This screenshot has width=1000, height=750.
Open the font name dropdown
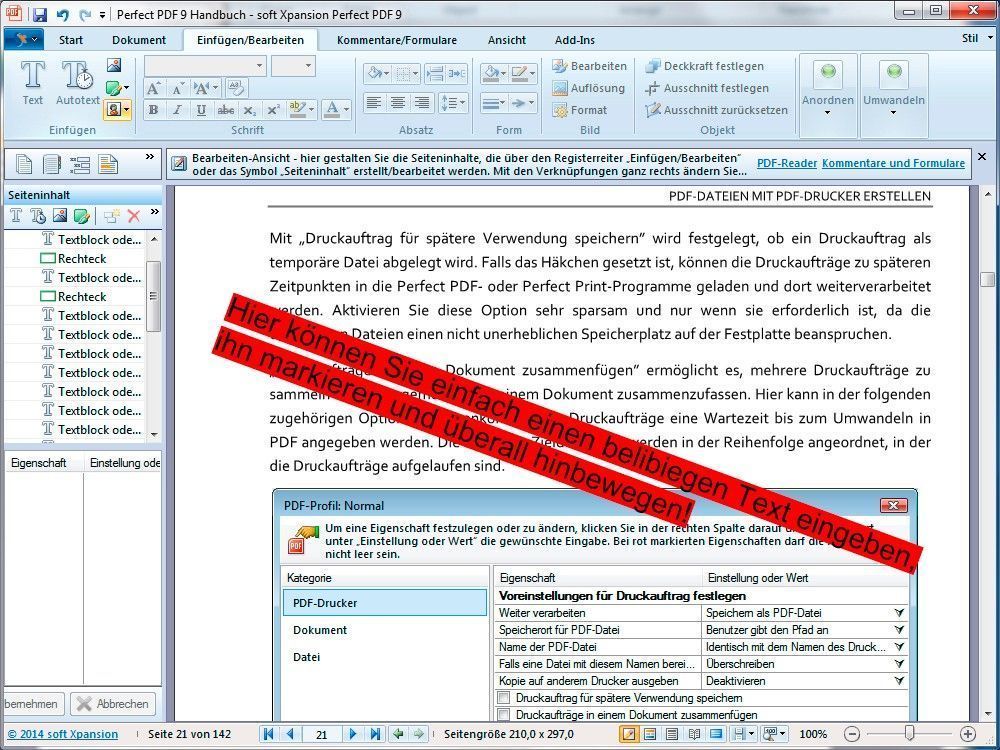click(x=259, y=66)
